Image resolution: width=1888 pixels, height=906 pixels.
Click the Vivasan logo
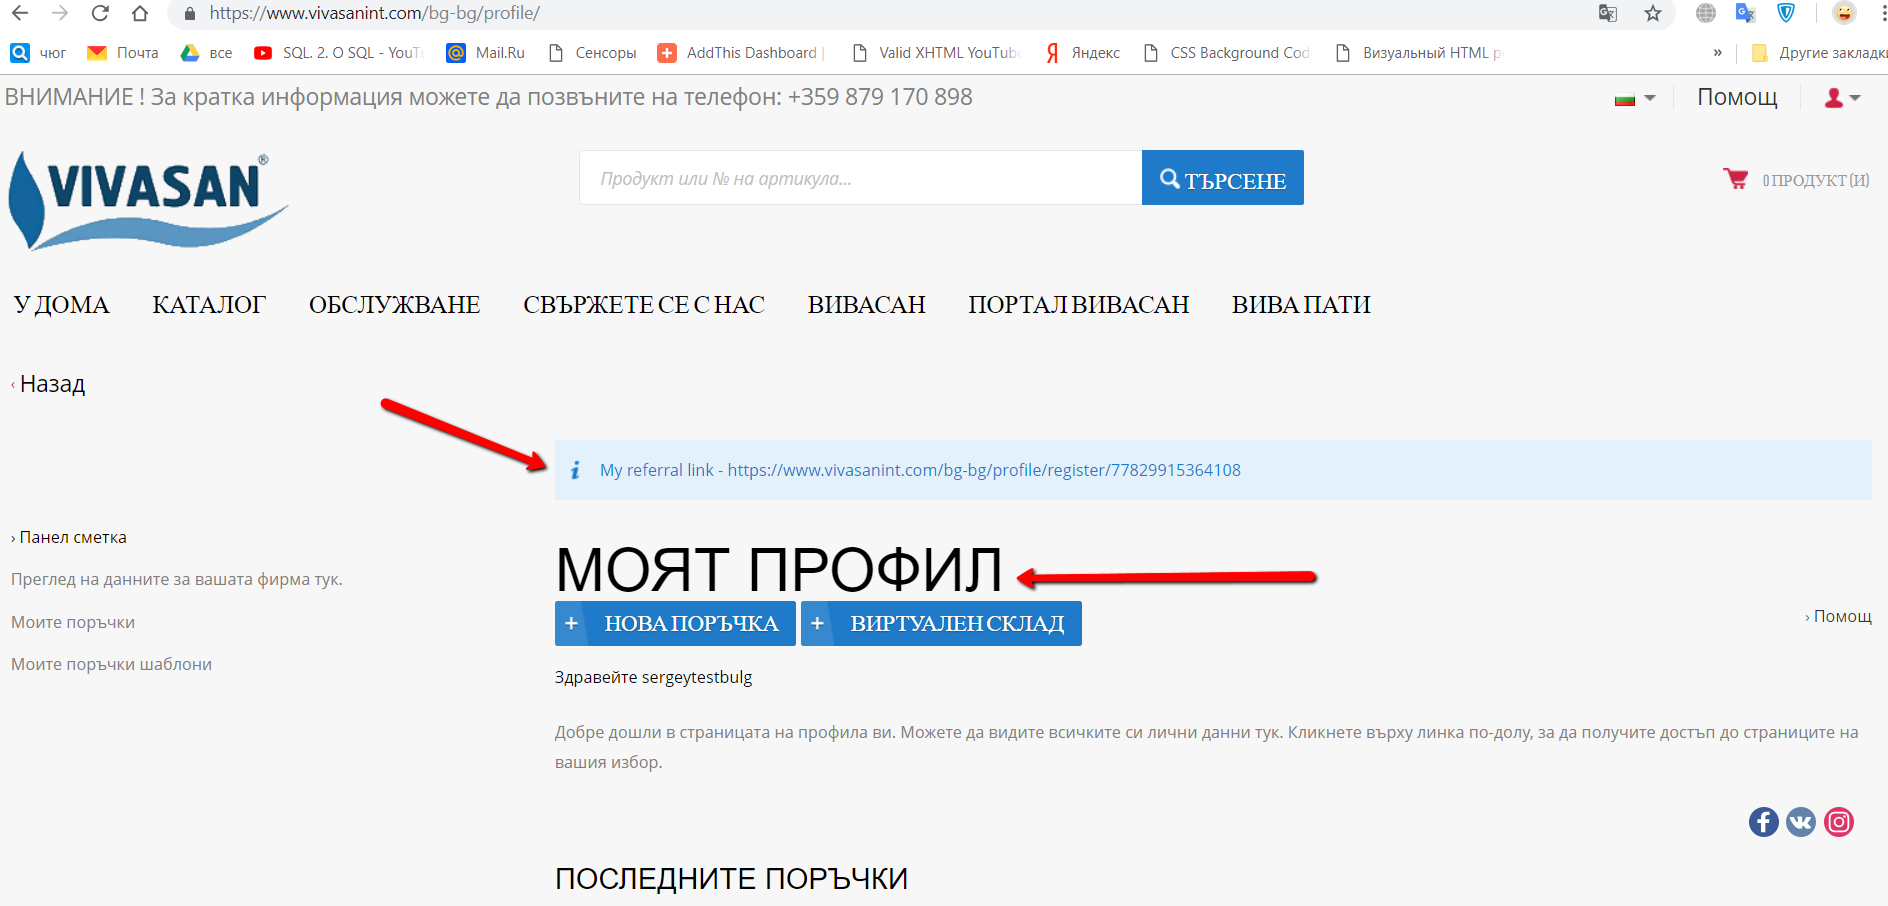tap(148, 200)
